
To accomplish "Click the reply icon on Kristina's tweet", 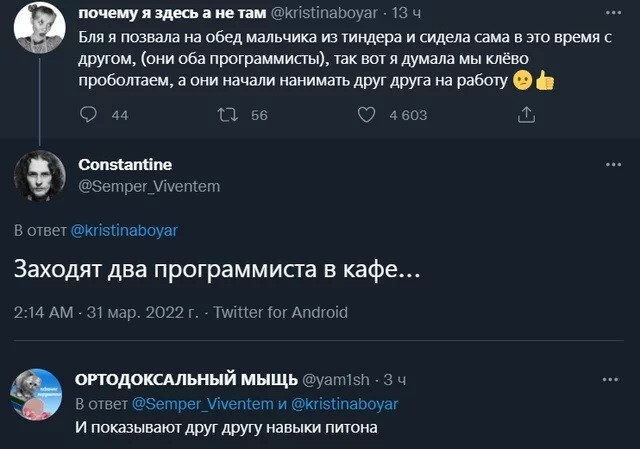I will point(87,115).
